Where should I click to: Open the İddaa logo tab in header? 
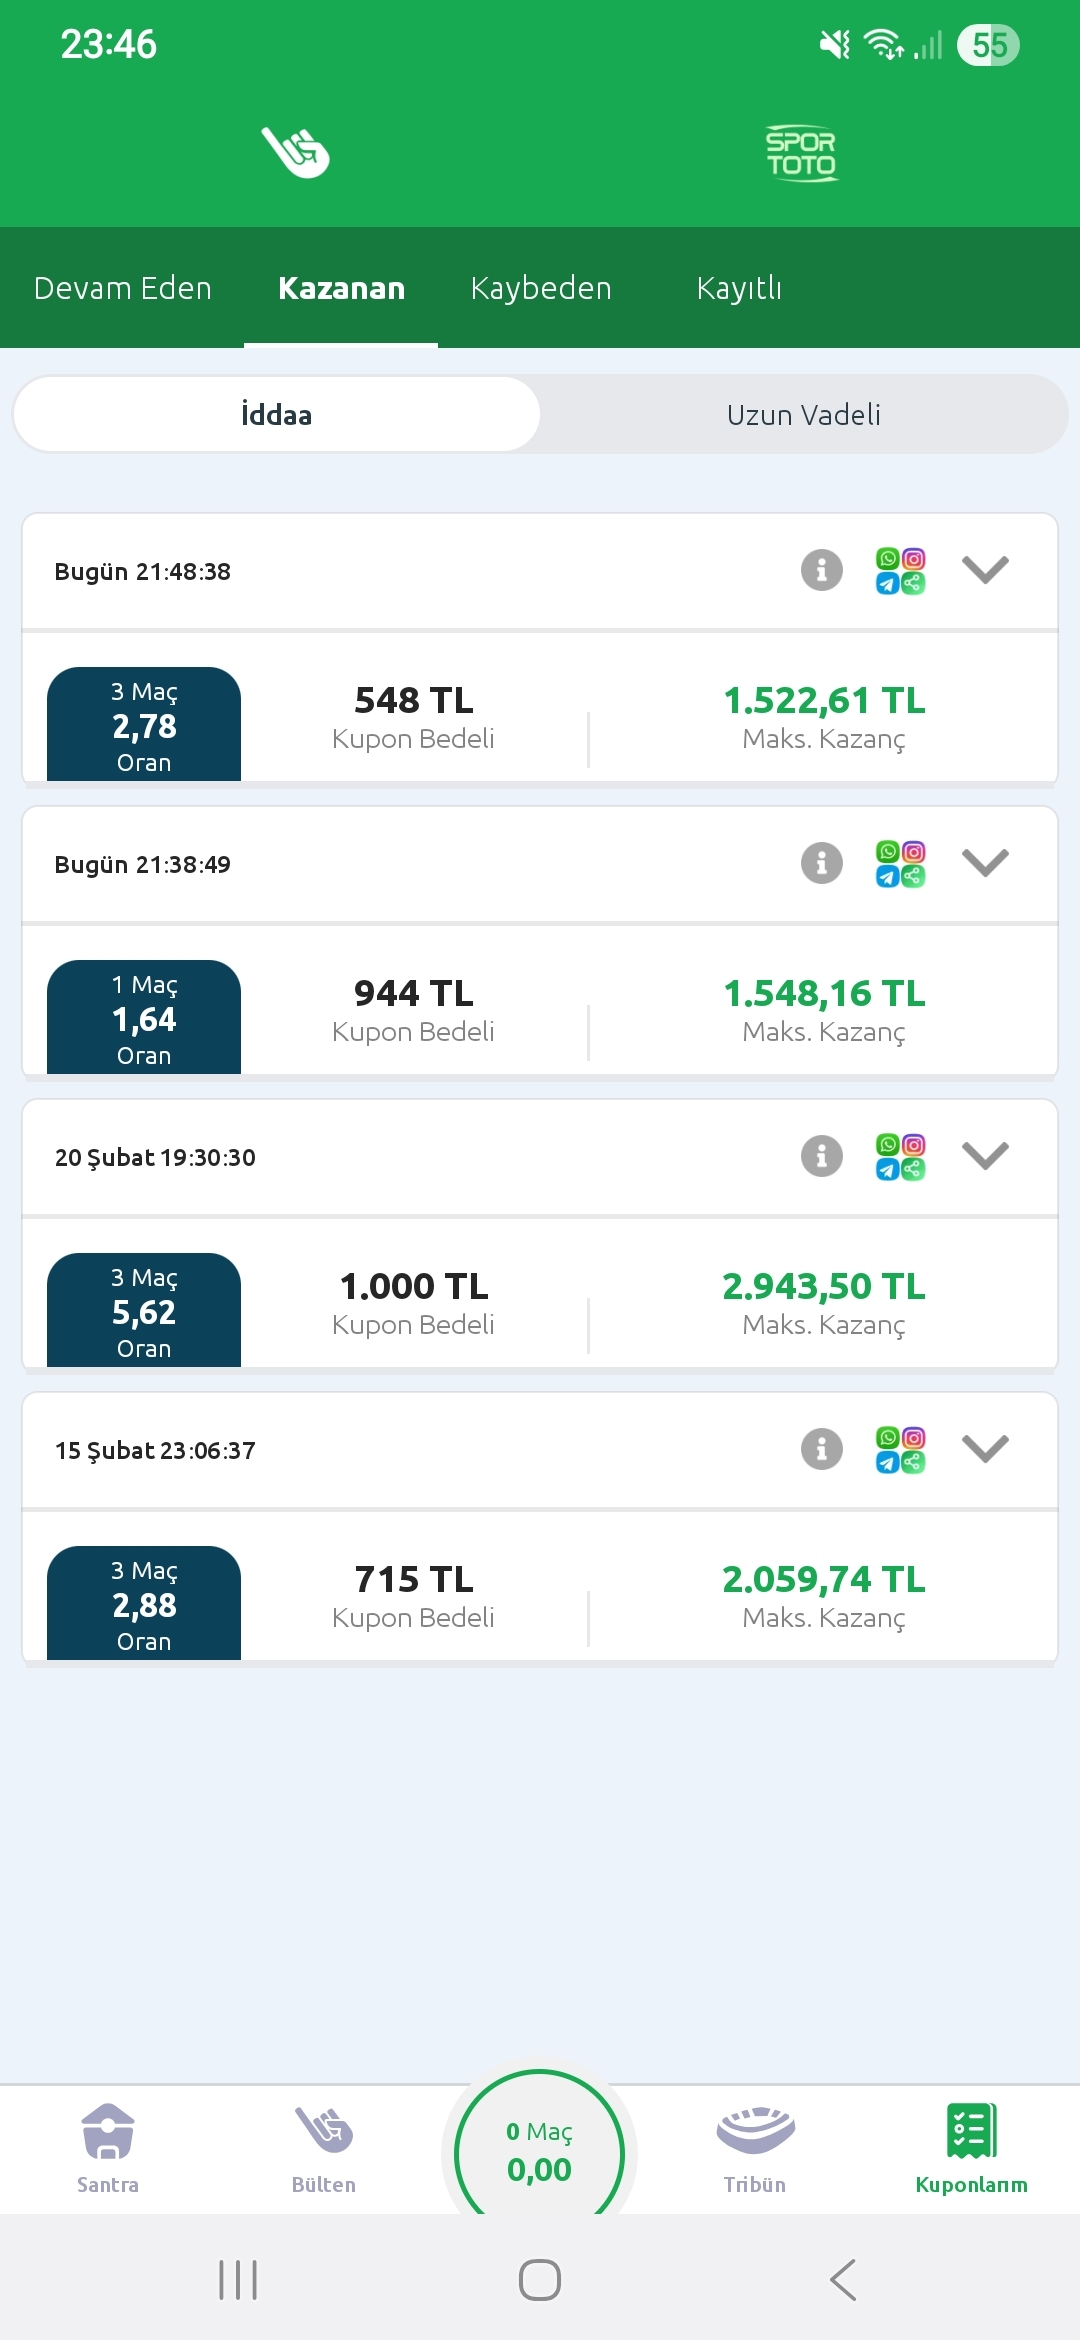pyautogui.click(x=296, y=152)
